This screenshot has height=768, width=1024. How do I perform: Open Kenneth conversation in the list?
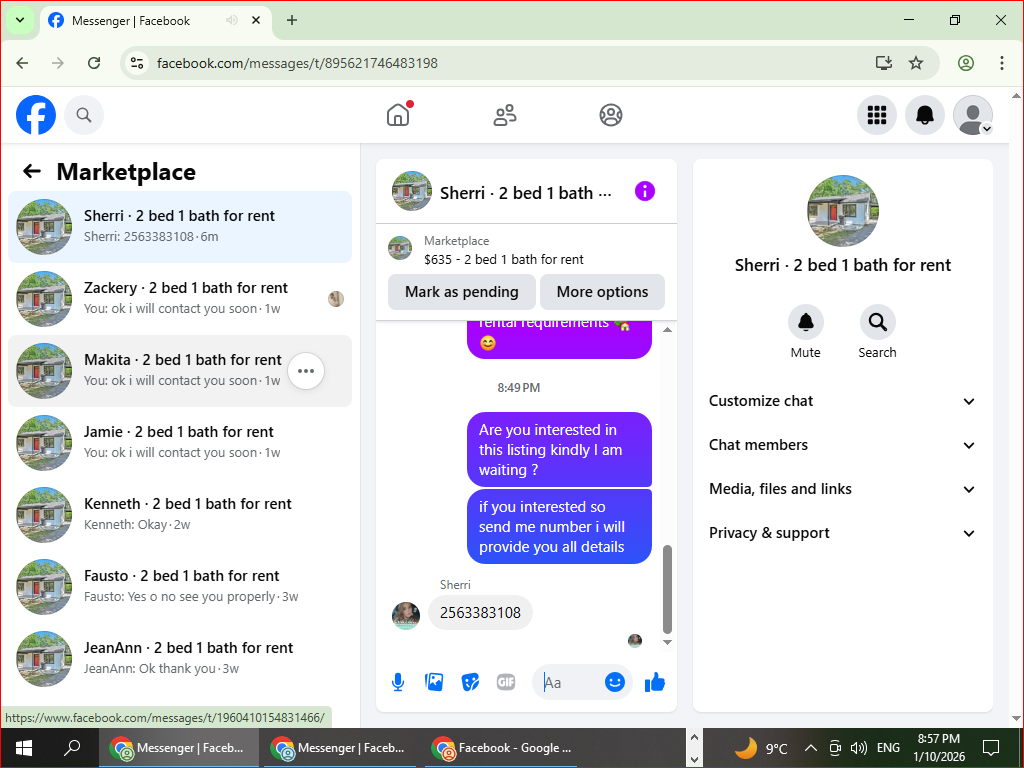click(180, 515)
